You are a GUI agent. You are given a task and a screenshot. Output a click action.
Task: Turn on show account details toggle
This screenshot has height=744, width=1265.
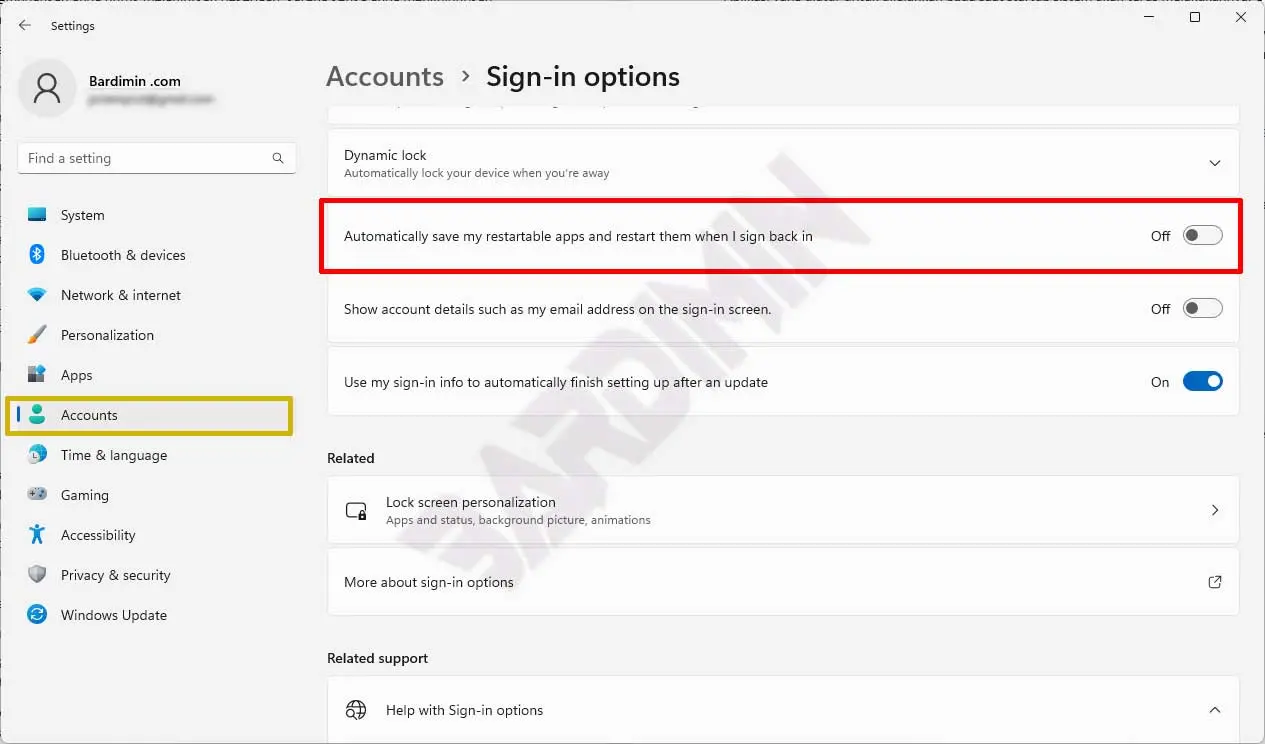point(1202,309)
